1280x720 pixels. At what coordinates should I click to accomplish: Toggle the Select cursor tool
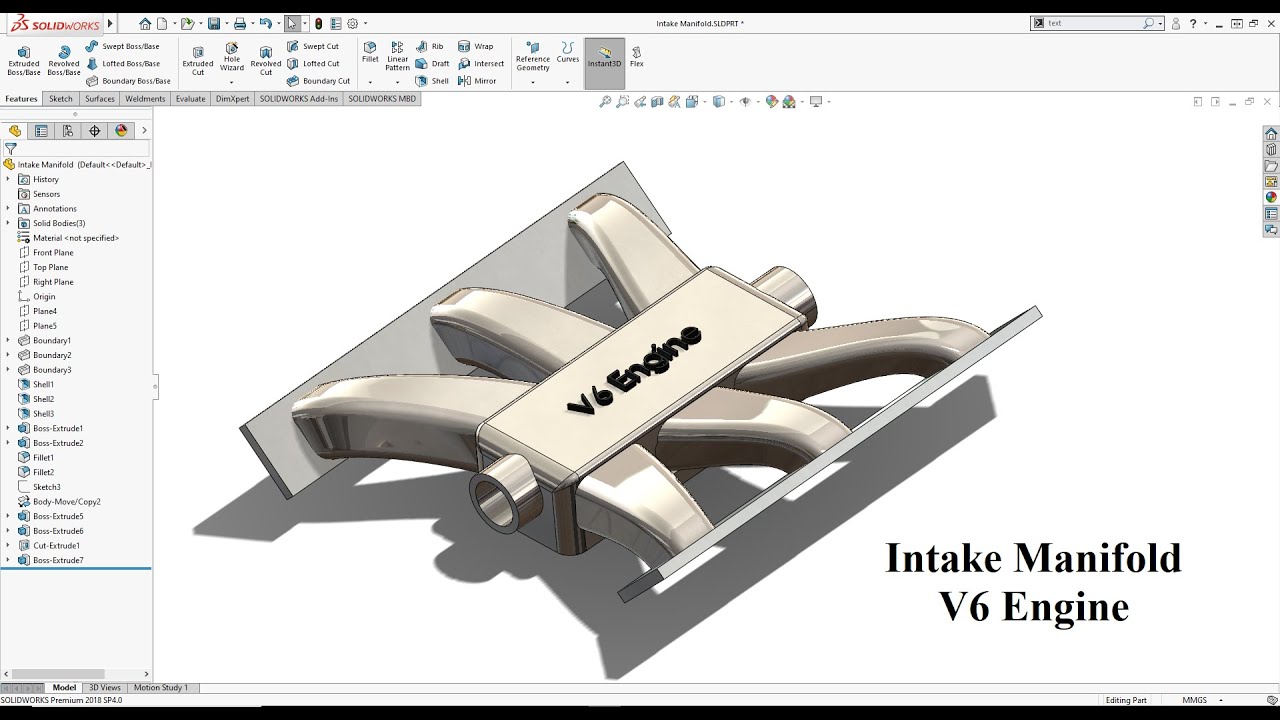291,23
